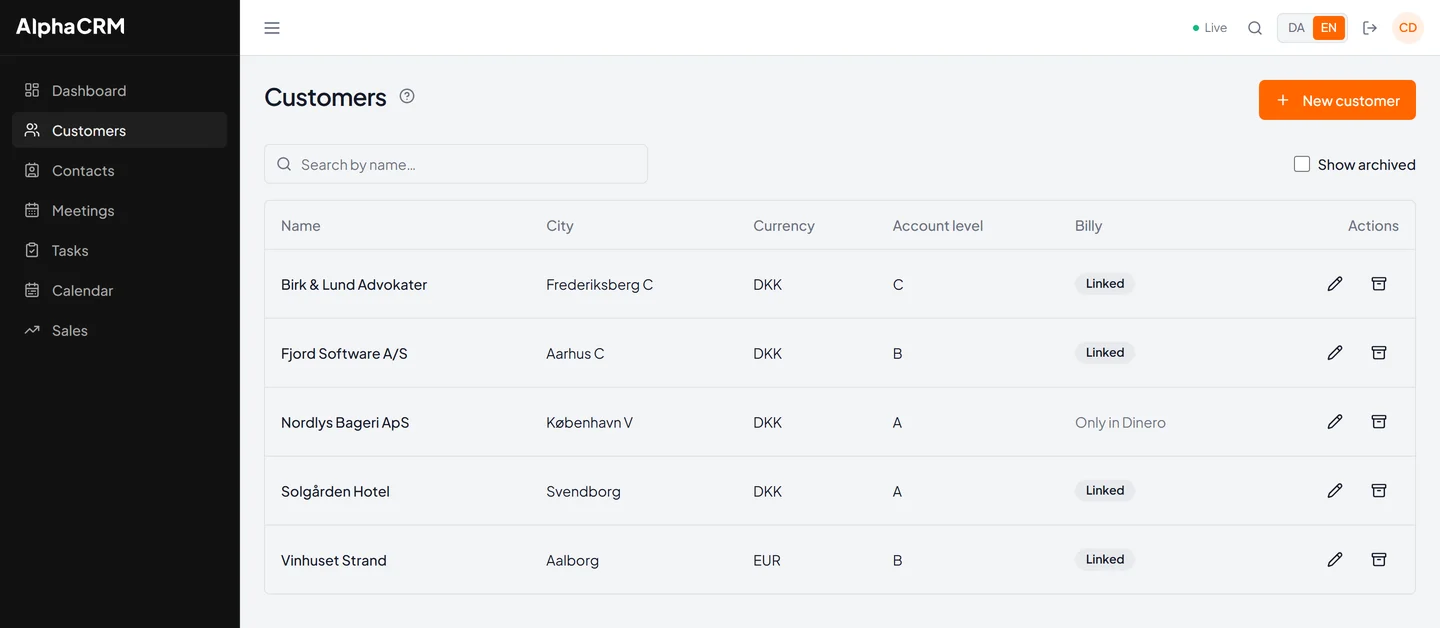Edit Birk & Lund Advokater with pencil icon
1440x628 pixels.
click(1335, 284)
